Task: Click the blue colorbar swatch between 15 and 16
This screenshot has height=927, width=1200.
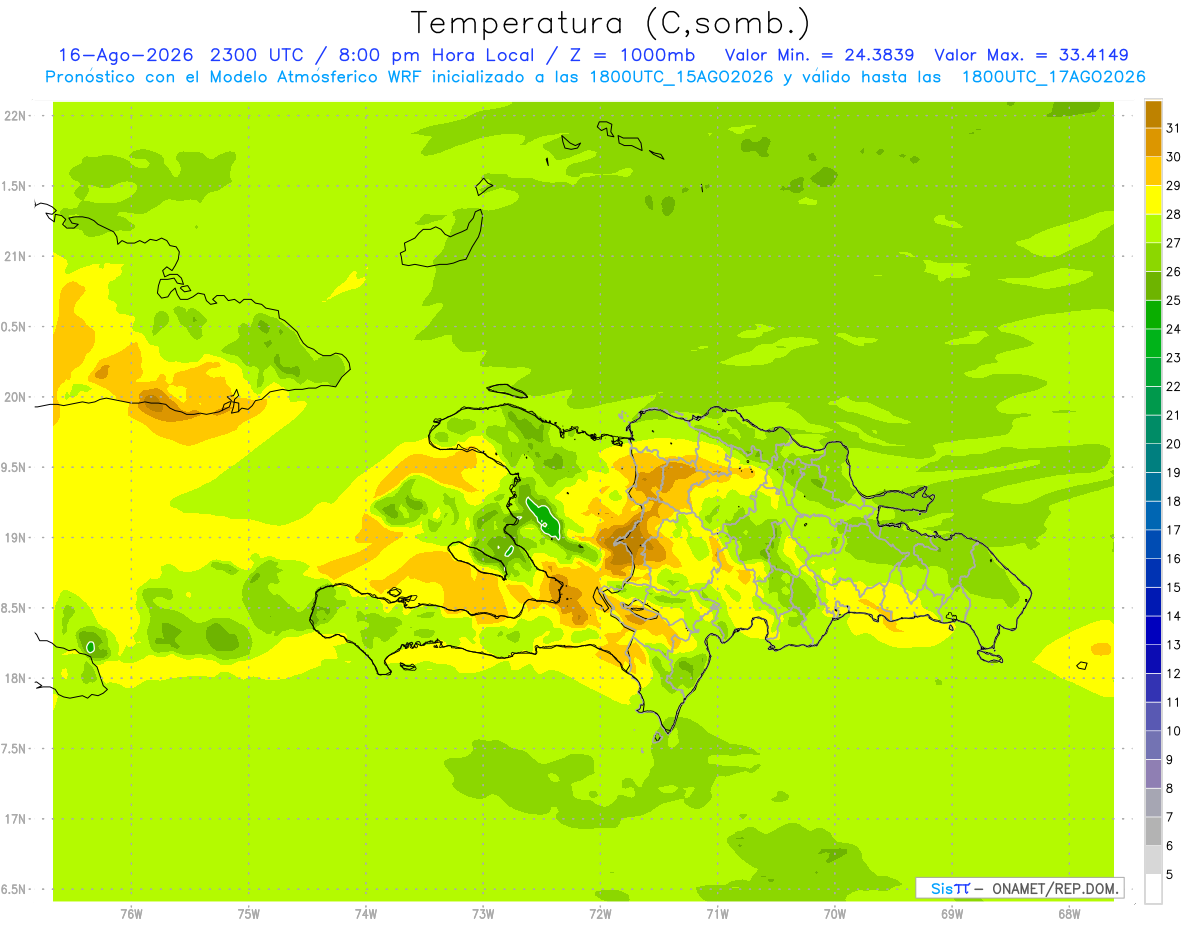Action: 1153,573
